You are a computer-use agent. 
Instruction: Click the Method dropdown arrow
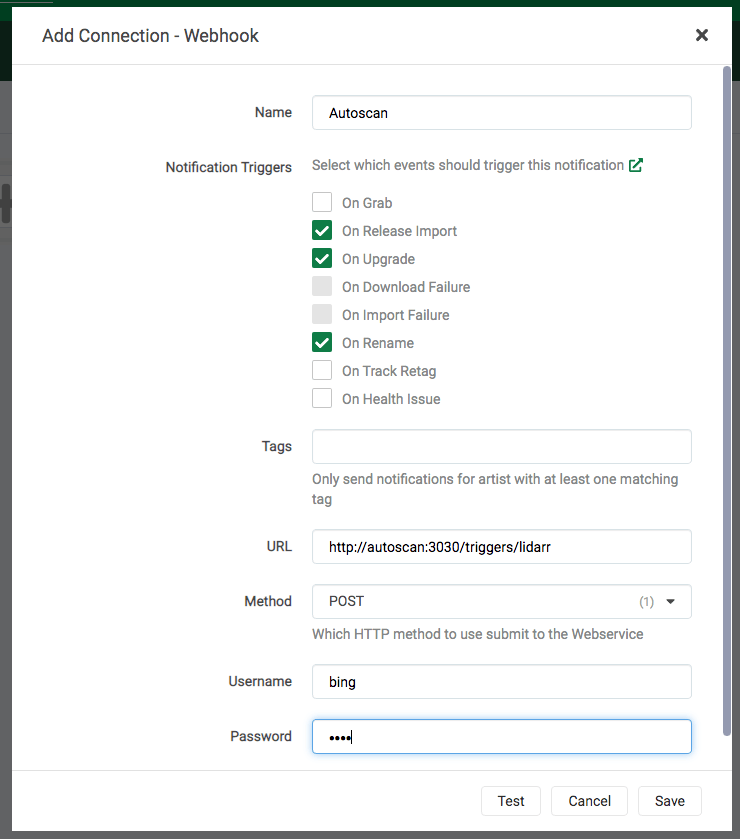point(671,602)
